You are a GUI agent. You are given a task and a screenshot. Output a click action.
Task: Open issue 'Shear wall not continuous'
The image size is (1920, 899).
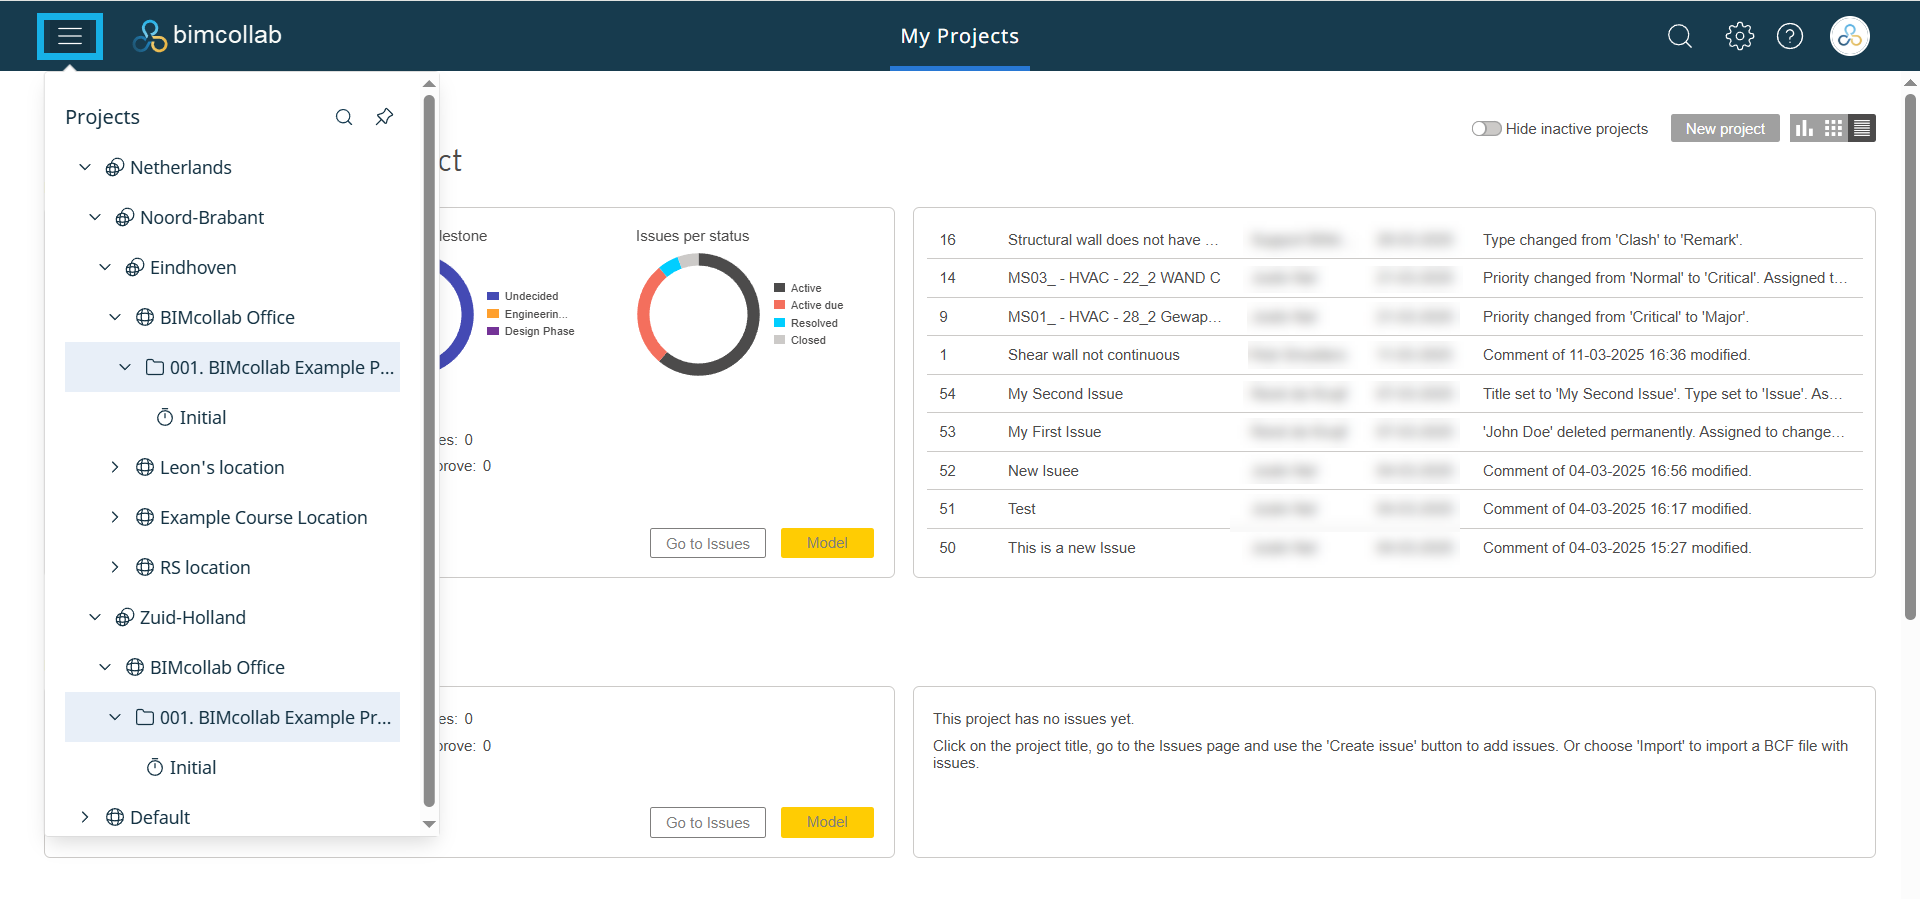click(x=1094, y=355)
